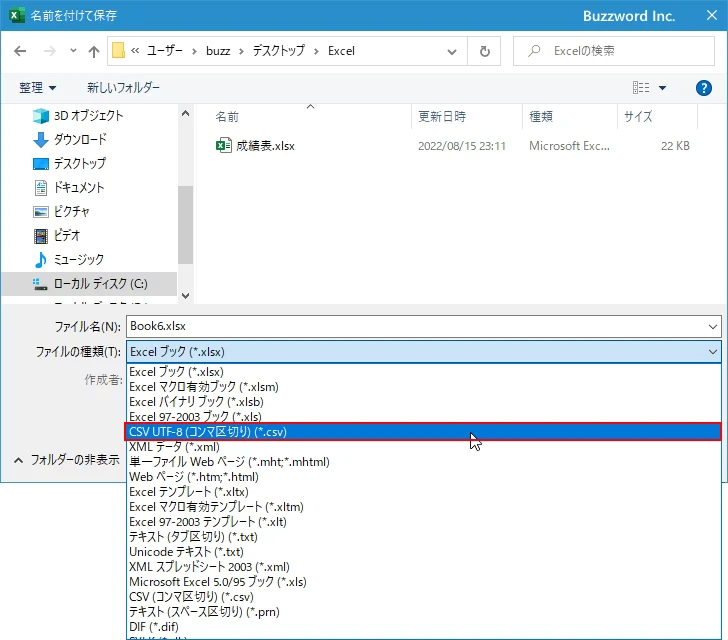The width and height of the screenshot is (728, 640).
Task: Sort files by サイズ column header
Action: [x=638, y=117]
